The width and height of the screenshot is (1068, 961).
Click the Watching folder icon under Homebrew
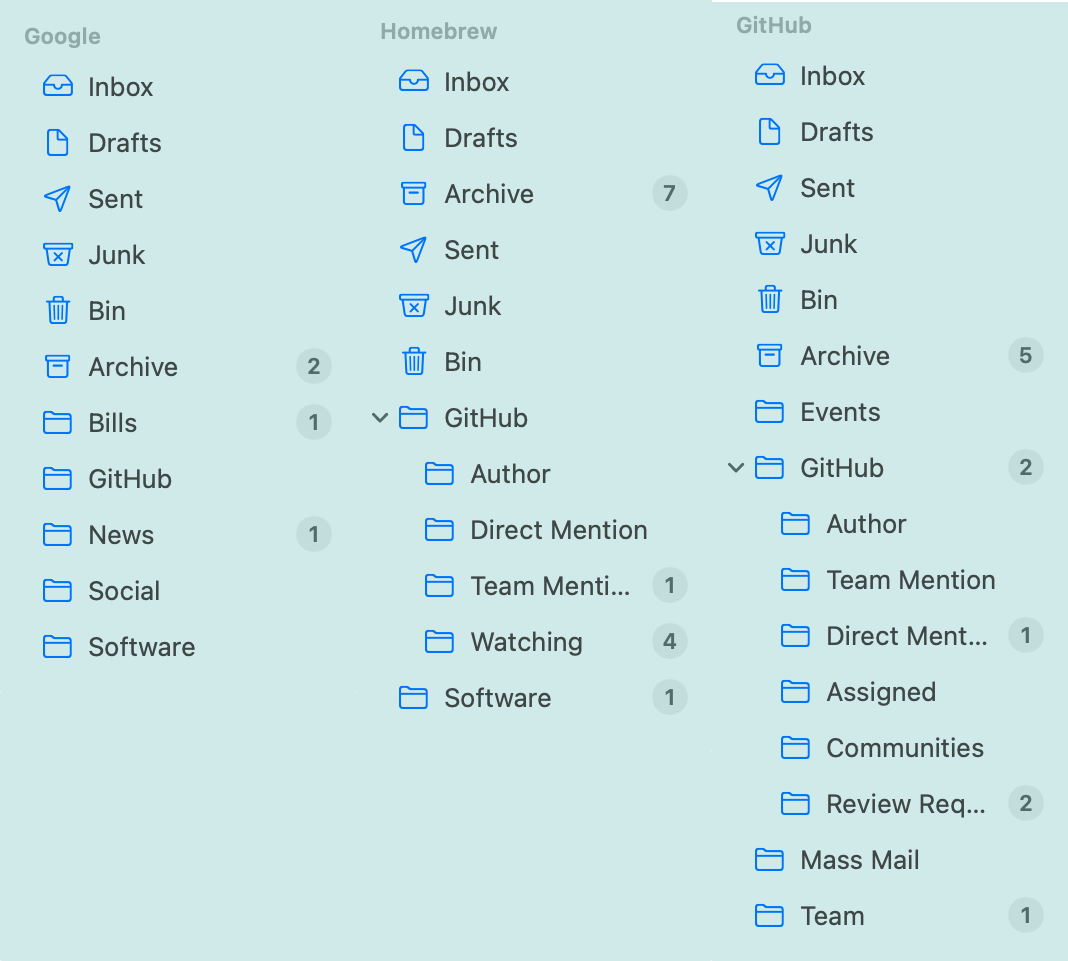pyautogui.click(x=439, y=642)
